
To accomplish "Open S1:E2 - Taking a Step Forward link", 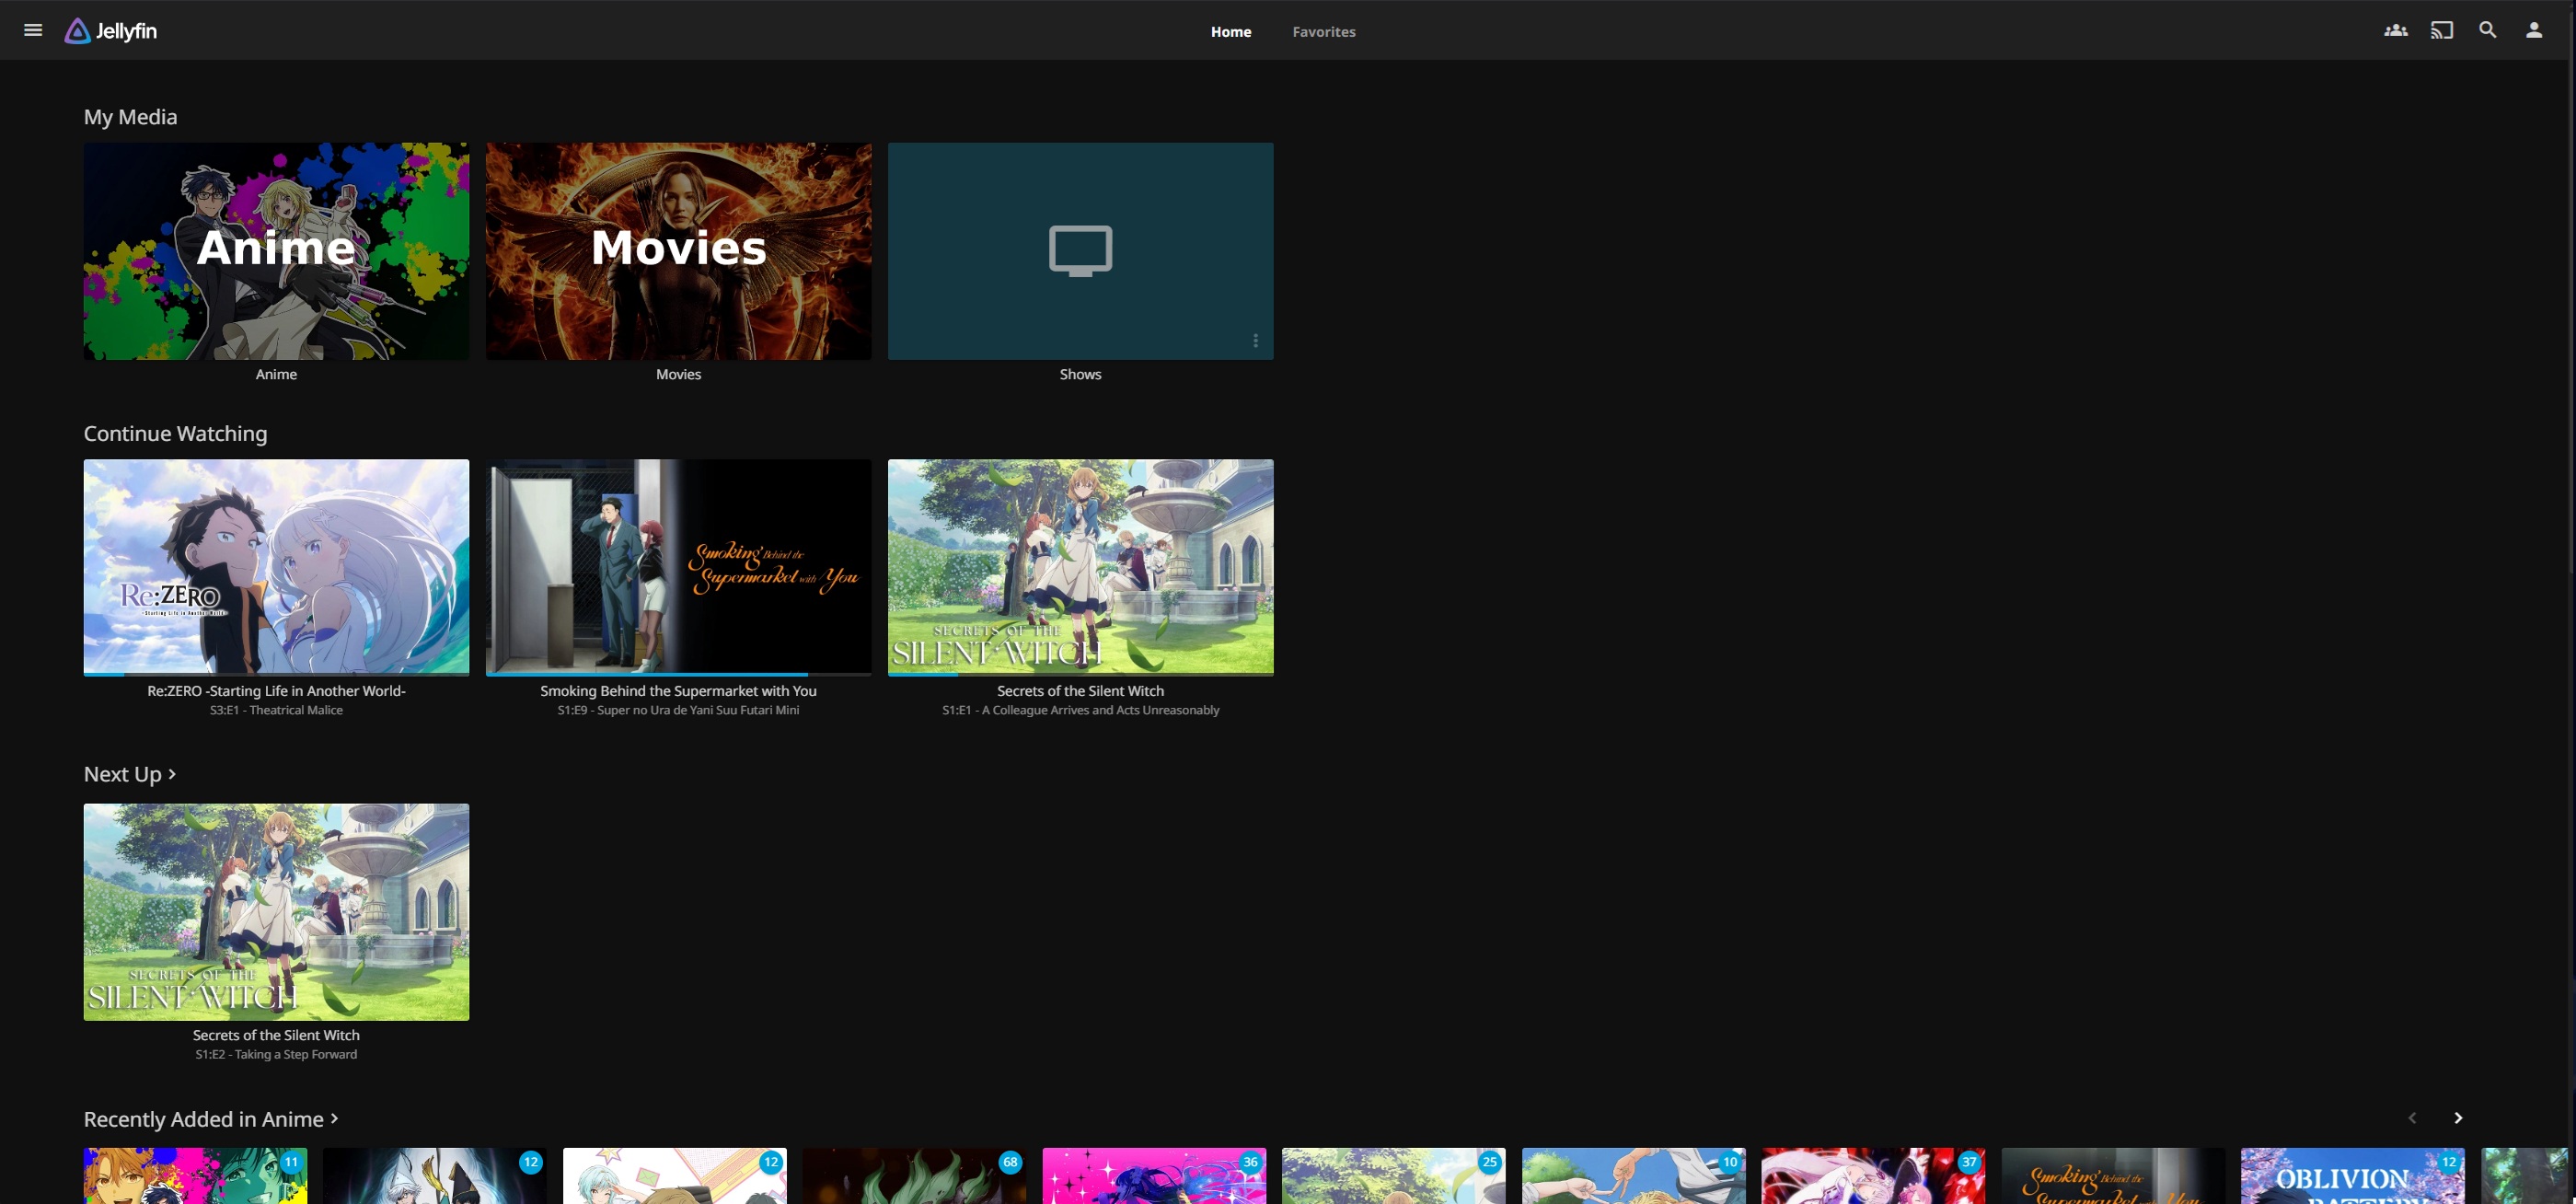I will click(276, 1054).
